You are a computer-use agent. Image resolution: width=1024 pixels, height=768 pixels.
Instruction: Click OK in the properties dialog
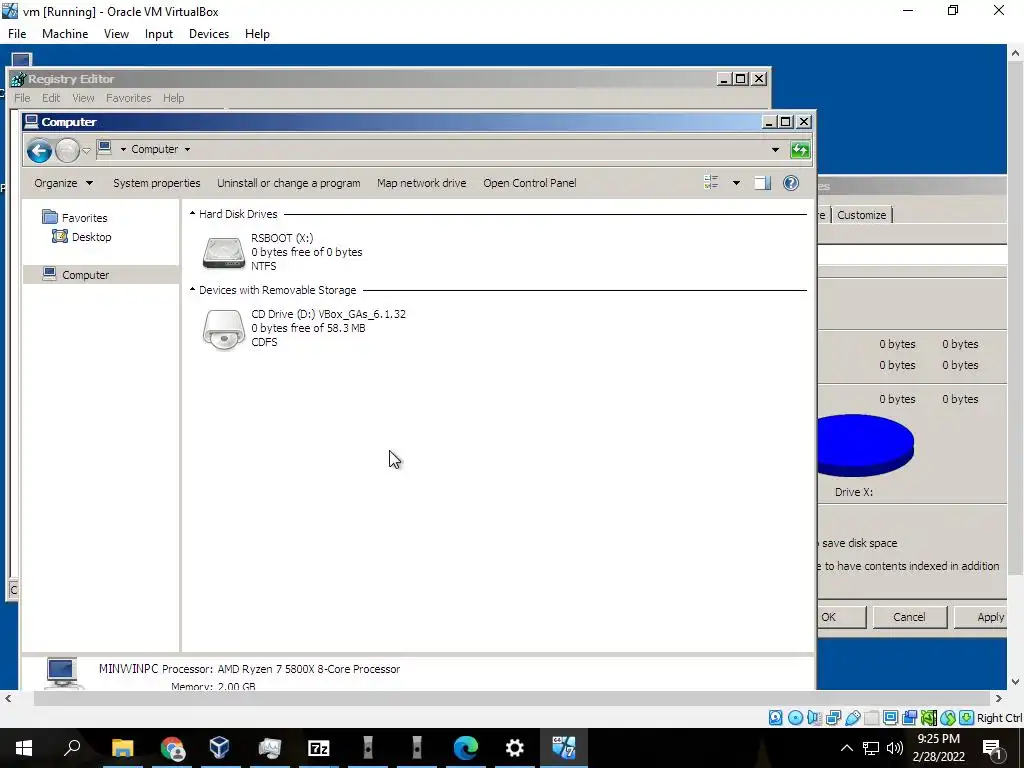point(840,617)
